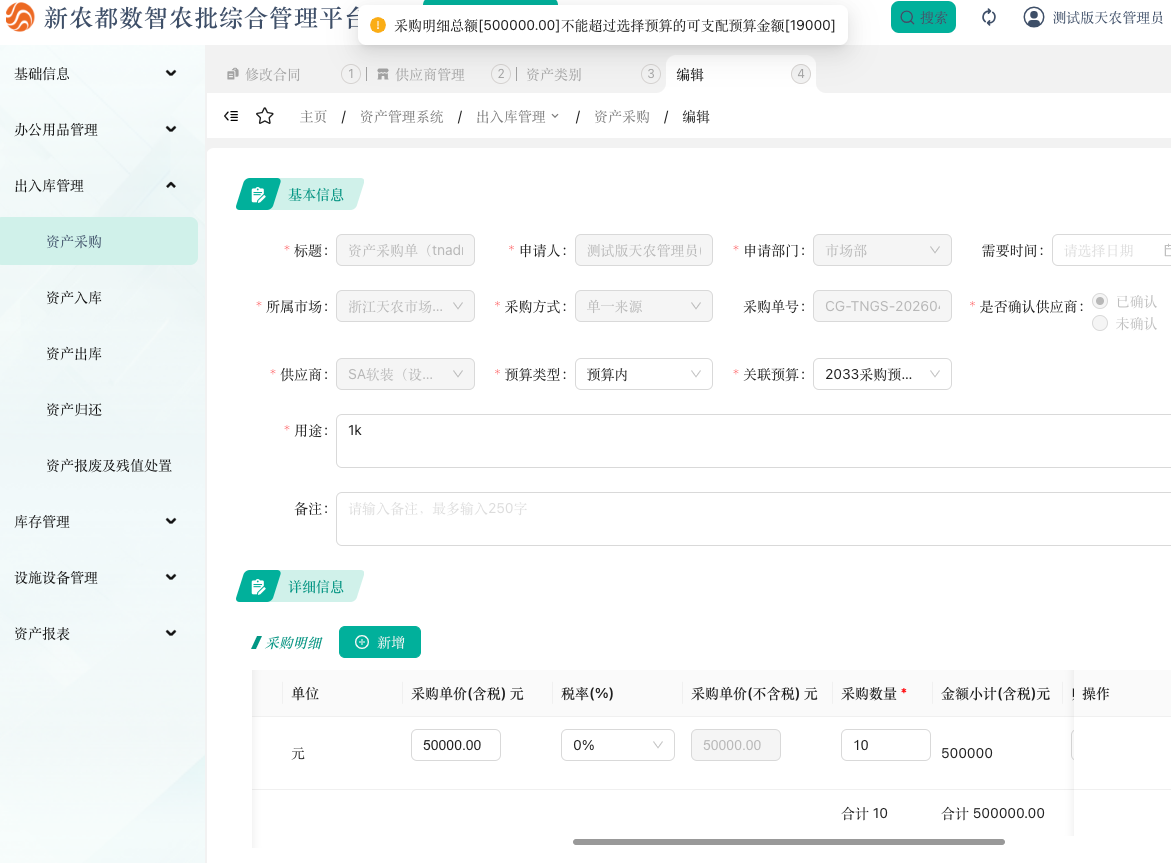The image size is (1171, 863).
Task: Click the platform logo icon
Action: click(x=19, y=17)
